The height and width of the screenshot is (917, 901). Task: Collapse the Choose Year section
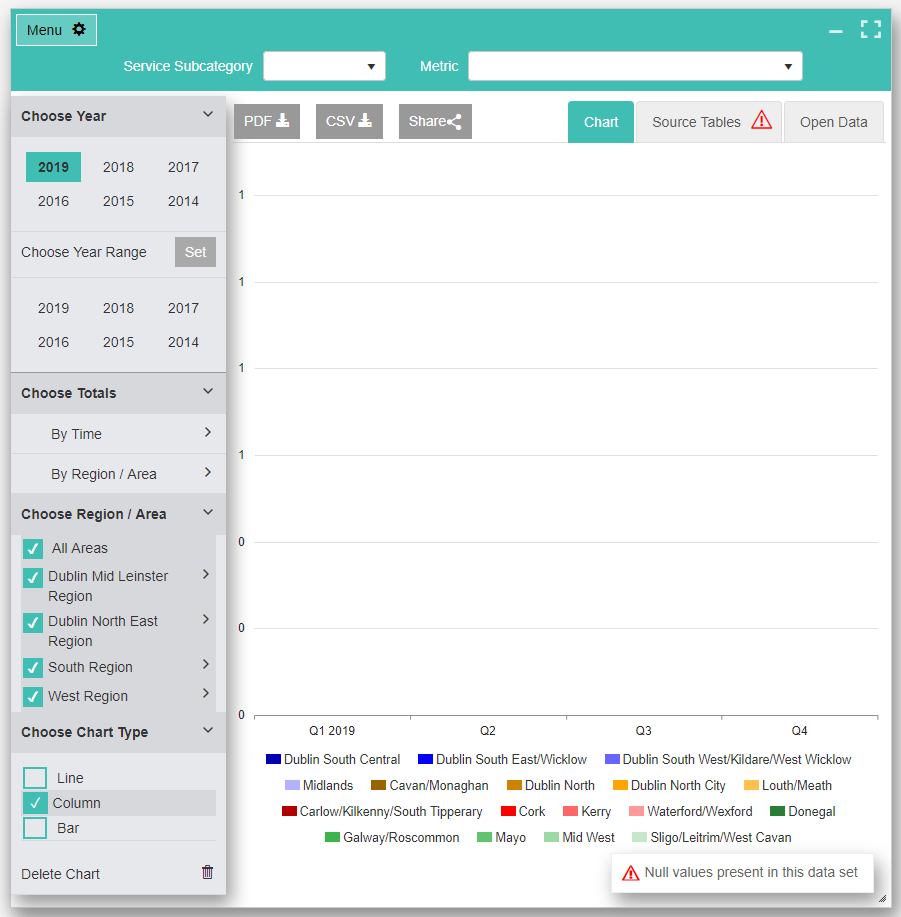[x=208, y=115]
